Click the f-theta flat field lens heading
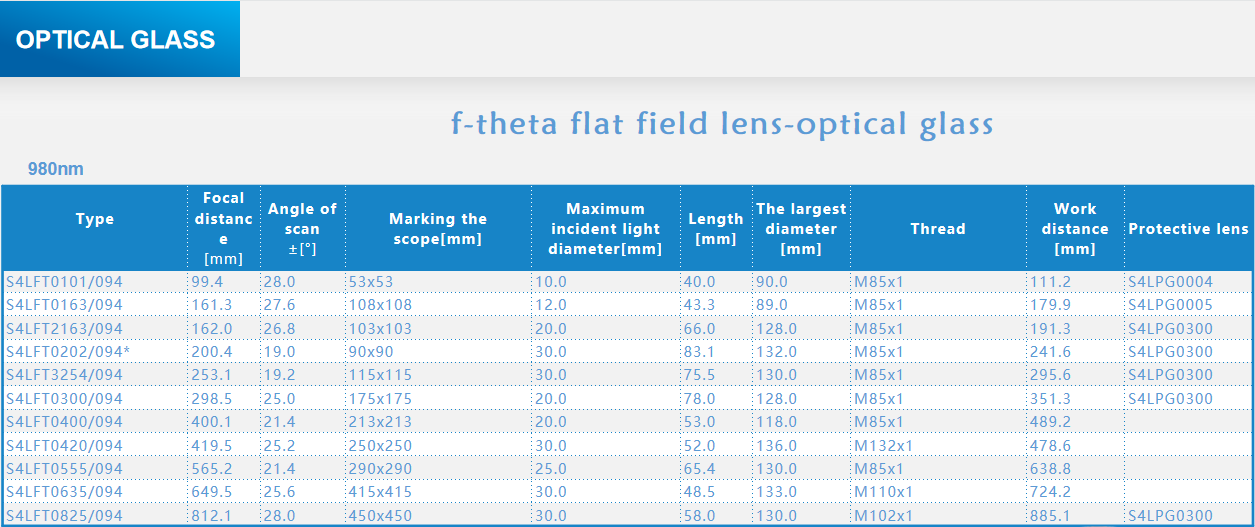This screenshot has height=527, width=1255. click(x=722, y=124)
